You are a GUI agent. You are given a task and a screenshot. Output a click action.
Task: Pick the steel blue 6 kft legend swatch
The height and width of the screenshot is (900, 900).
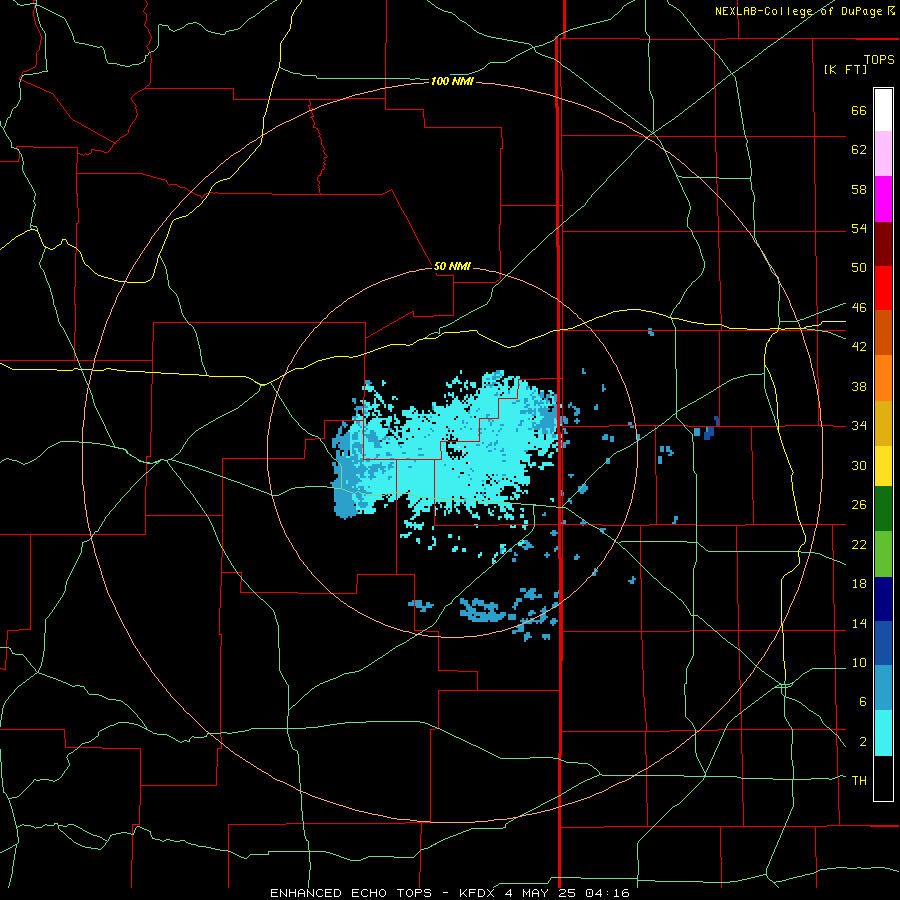[x=883, y=688]
